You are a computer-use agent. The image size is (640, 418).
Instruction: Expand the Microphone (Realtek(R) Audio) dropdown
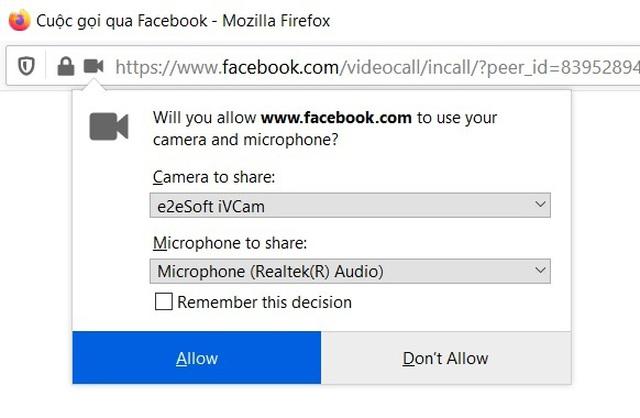point(340,271)
